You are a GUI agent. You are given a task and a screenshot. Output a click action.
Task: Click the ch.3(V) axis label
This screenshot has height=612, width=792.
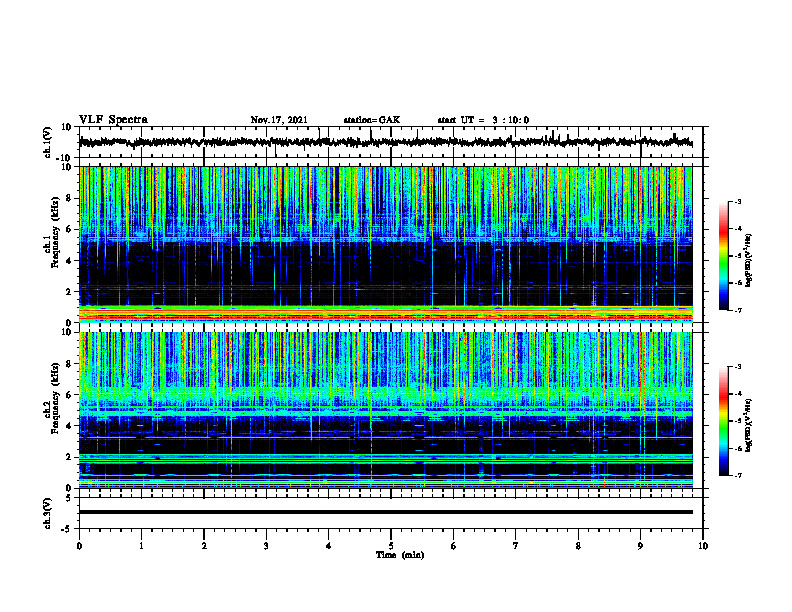48,513
